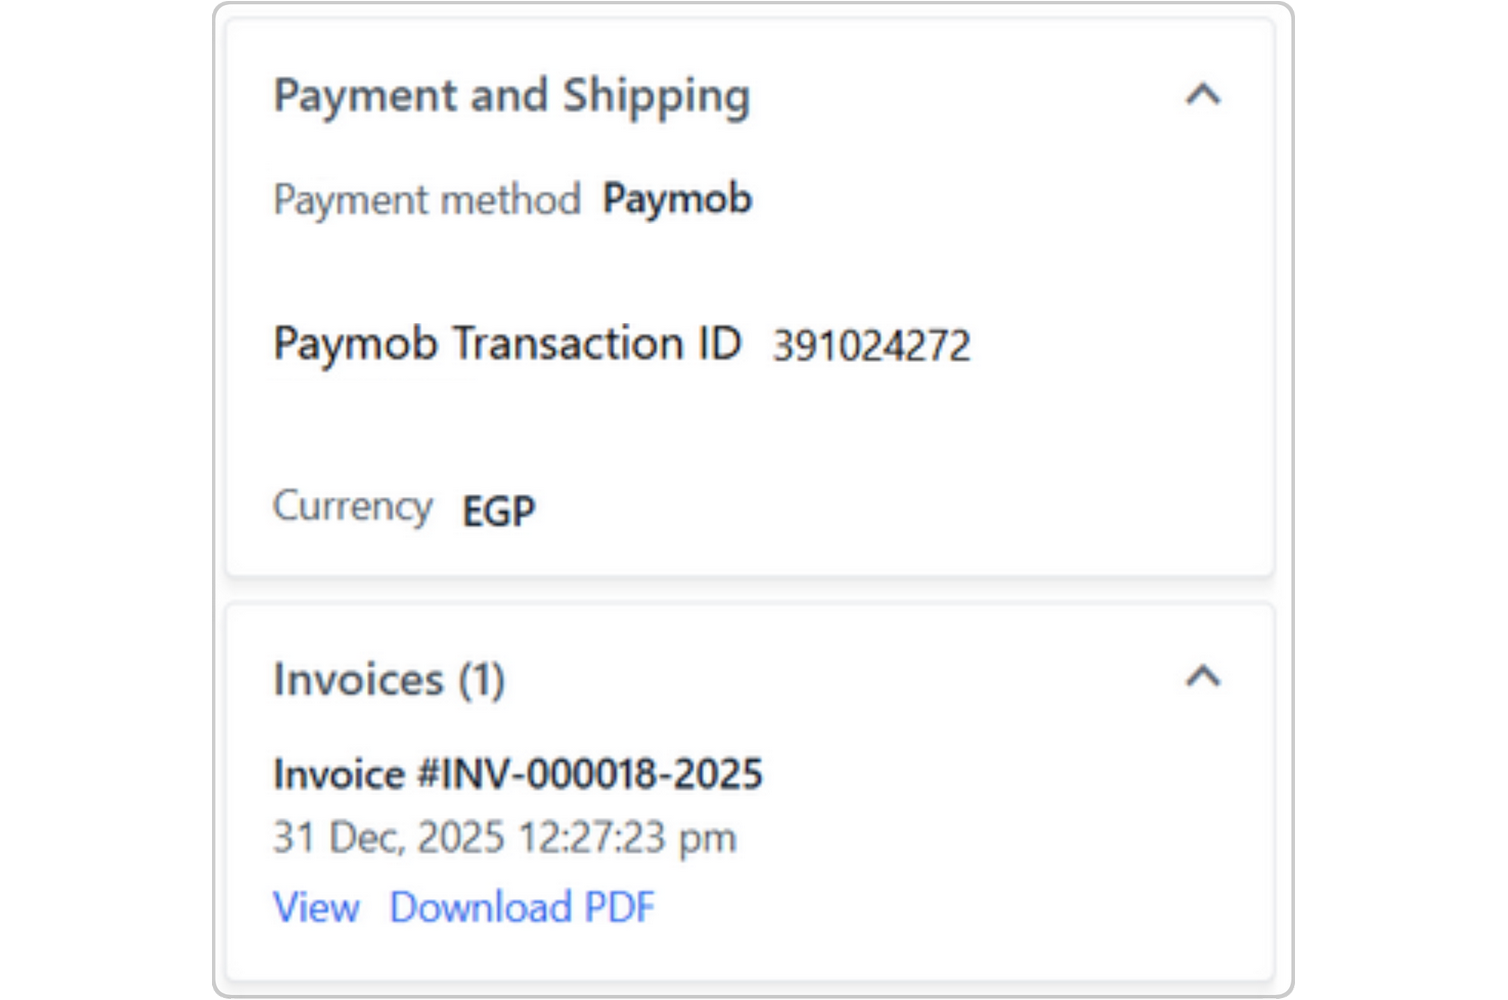Click Download PDF for the invoice
1508x1000 pixels.
click(x=524, y=907)
